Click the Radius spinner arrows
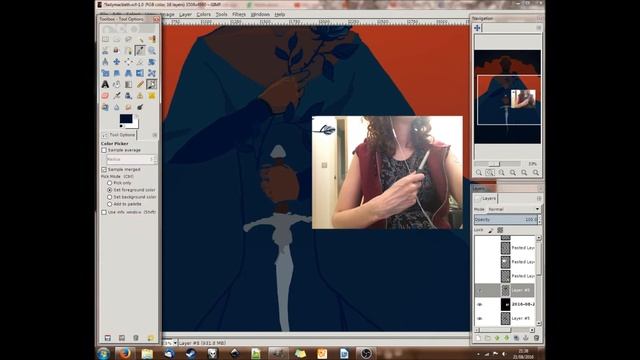Viewport: 640px width, 360px height. pos(155,160)
